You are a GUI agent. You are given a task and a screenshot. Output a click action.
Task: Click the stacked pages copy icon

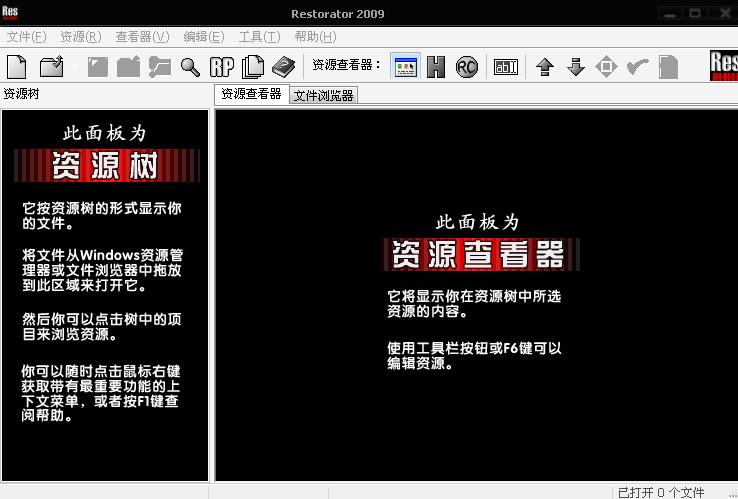click(x=253, y=67)
